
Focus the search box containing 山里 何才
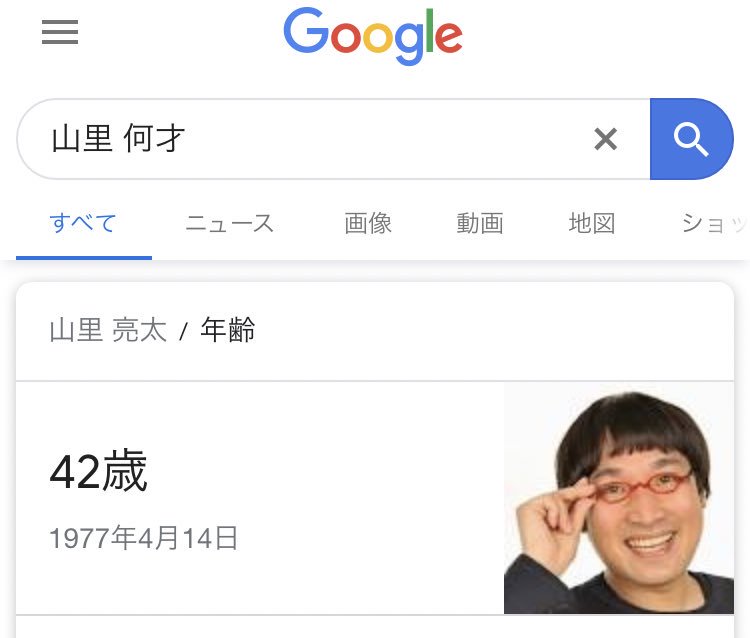[x=333, y=139]
